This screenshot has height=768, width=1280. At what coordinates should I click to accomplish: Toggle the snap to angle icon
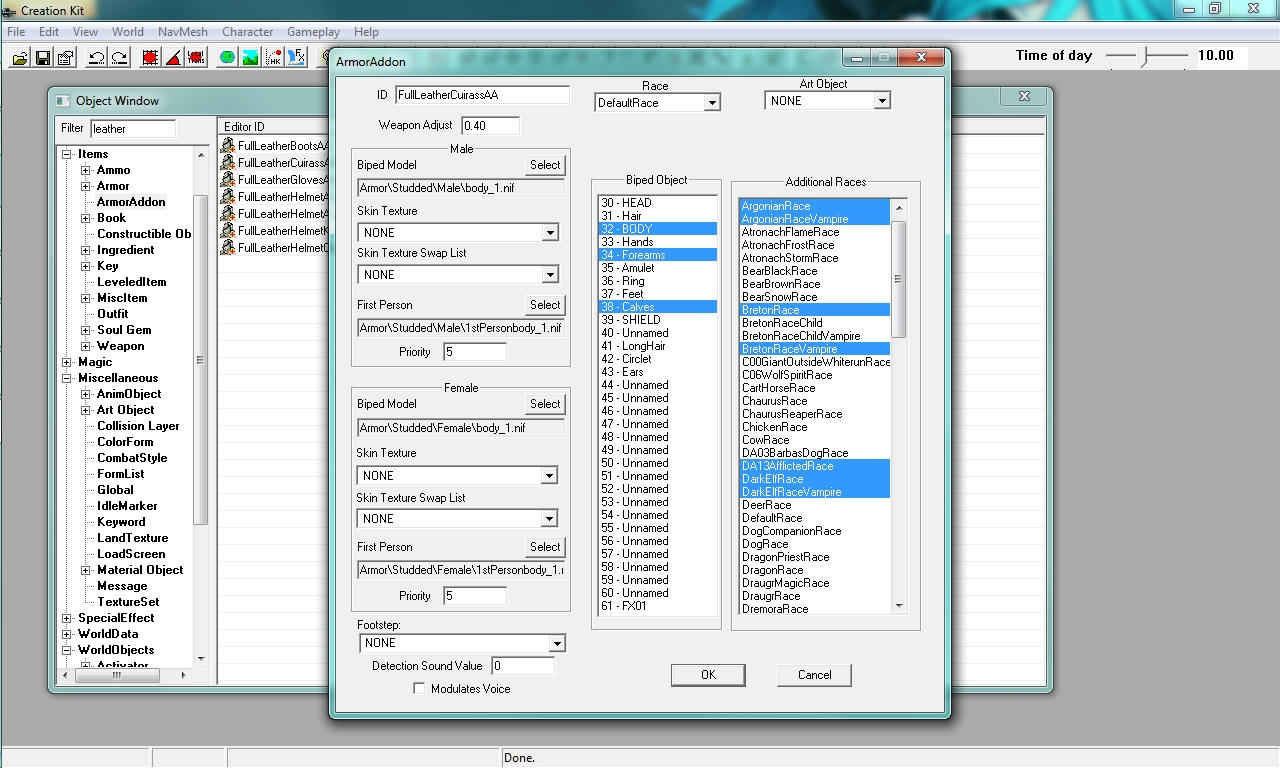173,58
